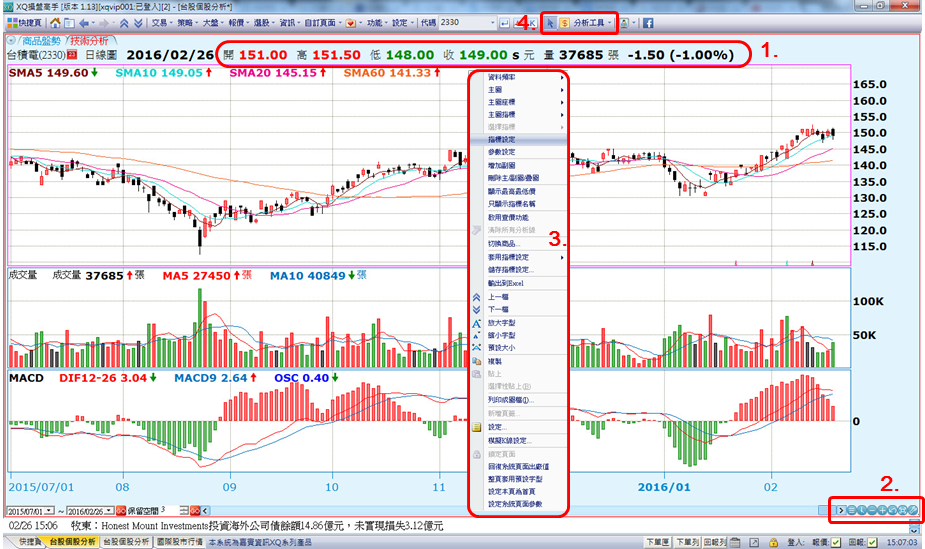Viewport: 925px width, 549px height.
Task: Open the 快捷頁 shortcut page button
Action: pyautogui.click(x=24, y=23)
